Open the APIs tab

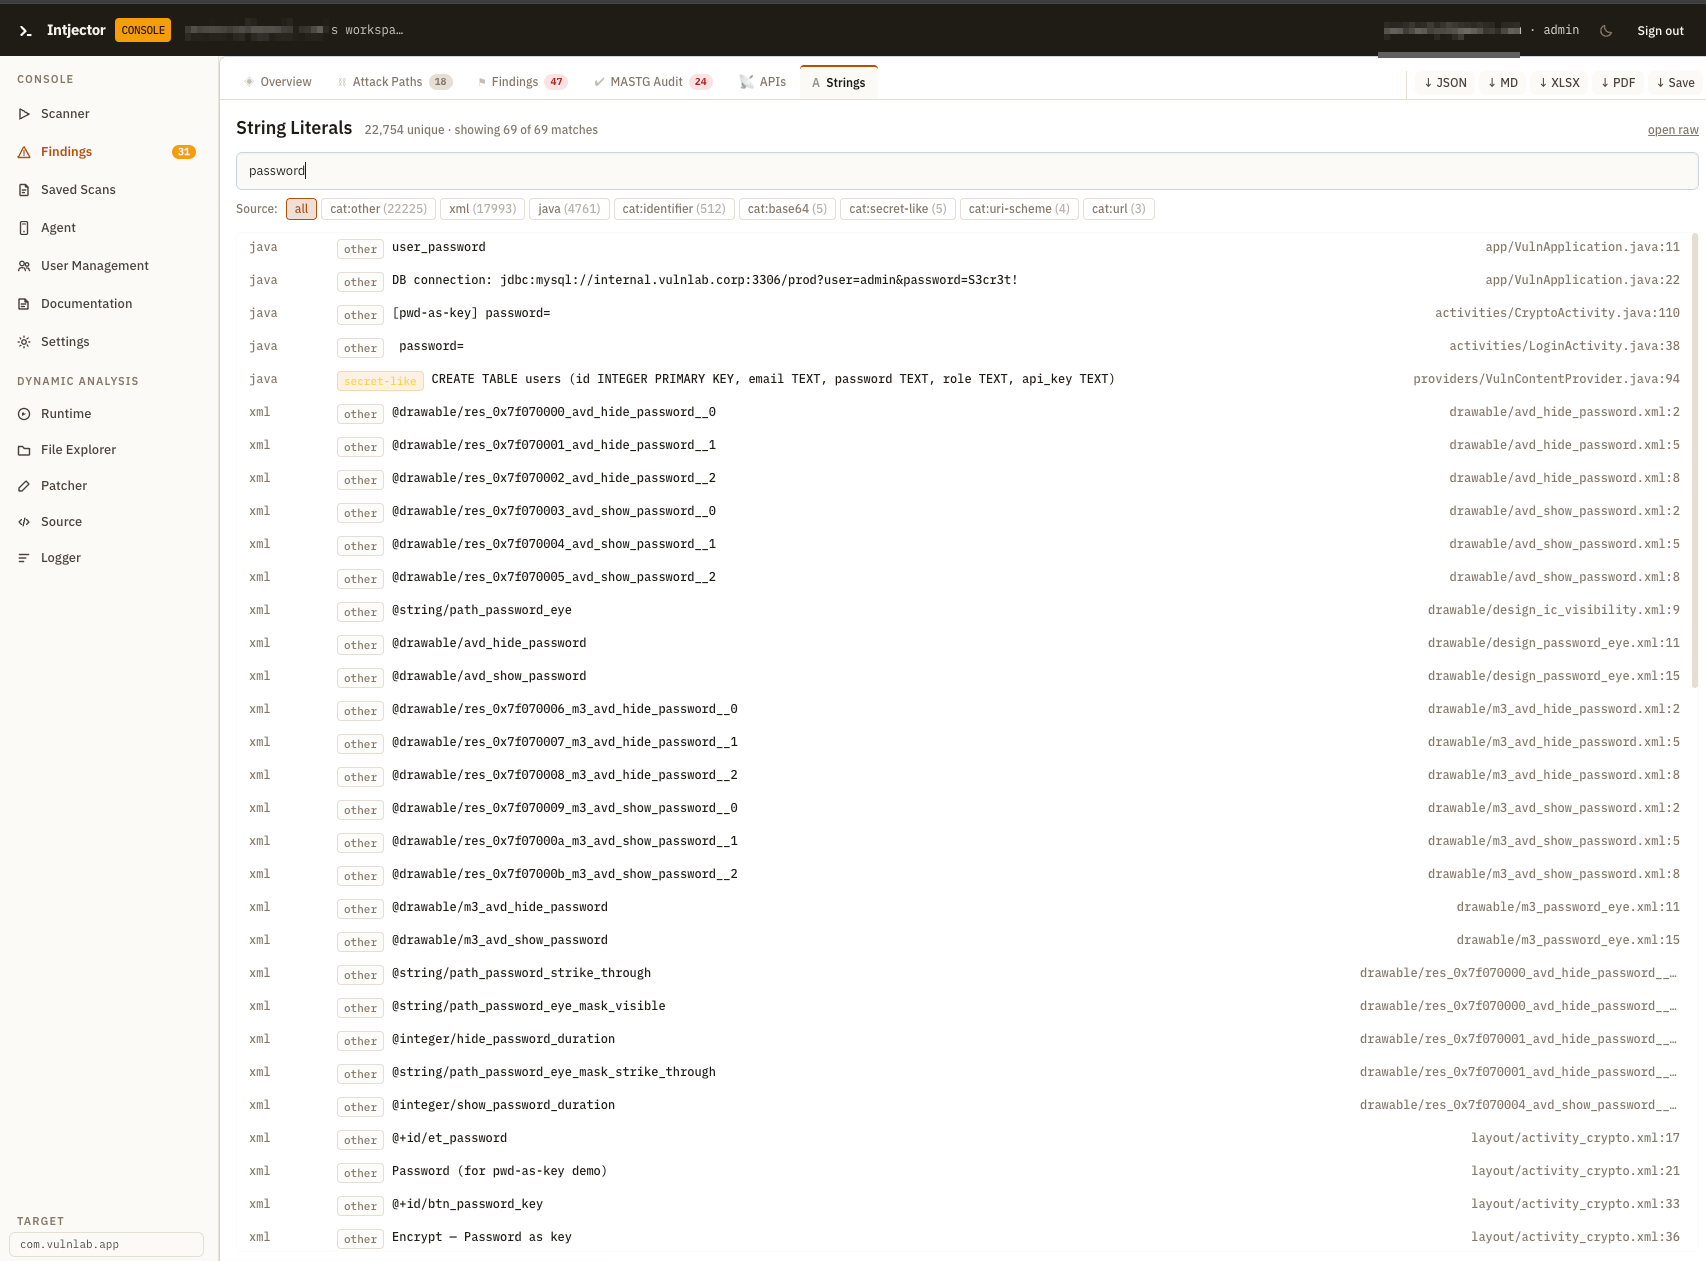(x=763, y=82)
